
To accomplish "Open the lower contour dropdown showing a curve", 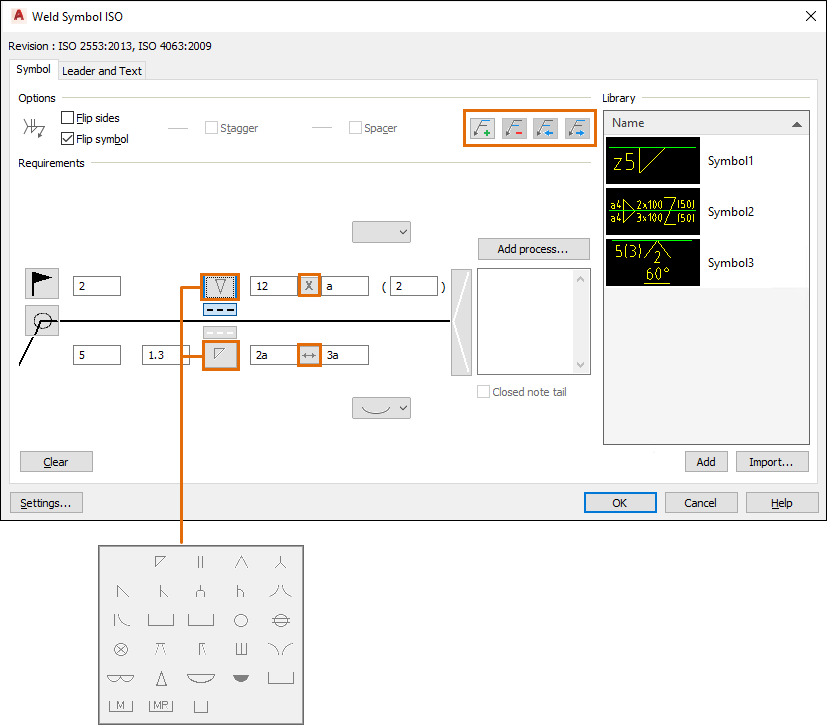I will coord(381,408).
